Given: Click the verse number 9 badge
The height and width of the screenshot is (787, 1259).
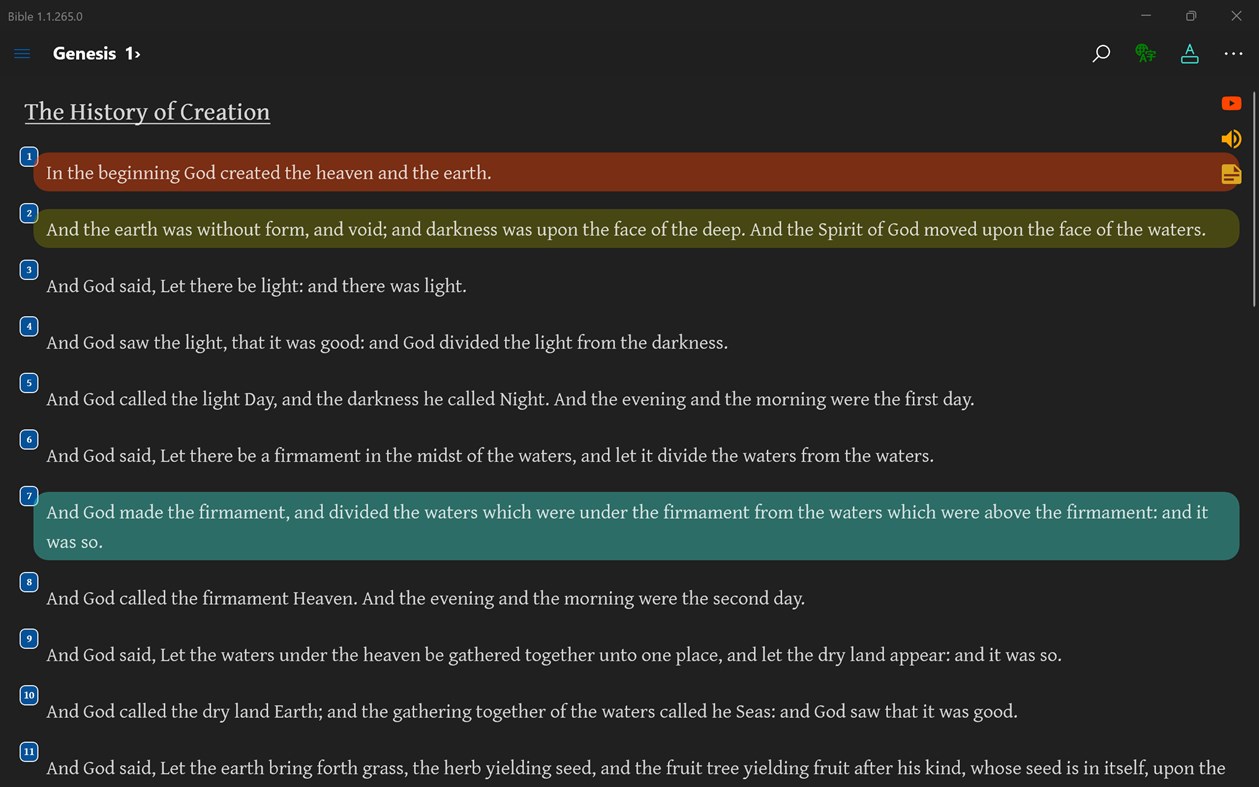Looking at the screenshot, I should pos(28,638).
